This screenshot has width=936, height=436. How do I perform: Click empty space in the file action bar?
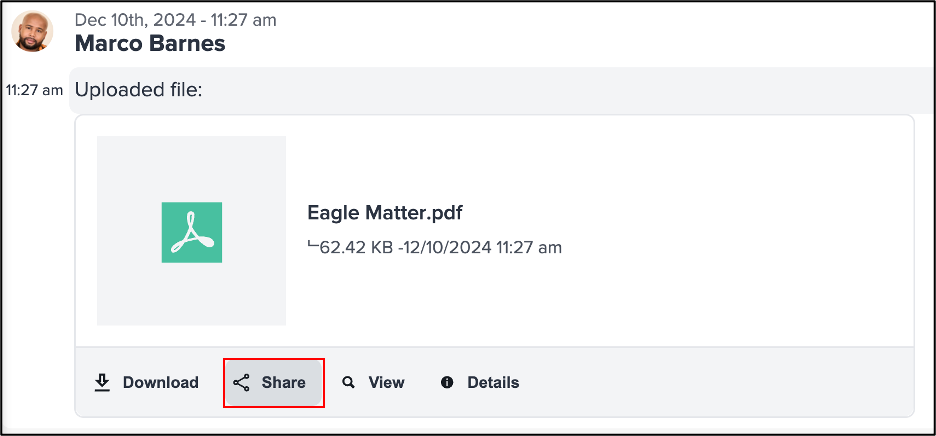[716, 382]
